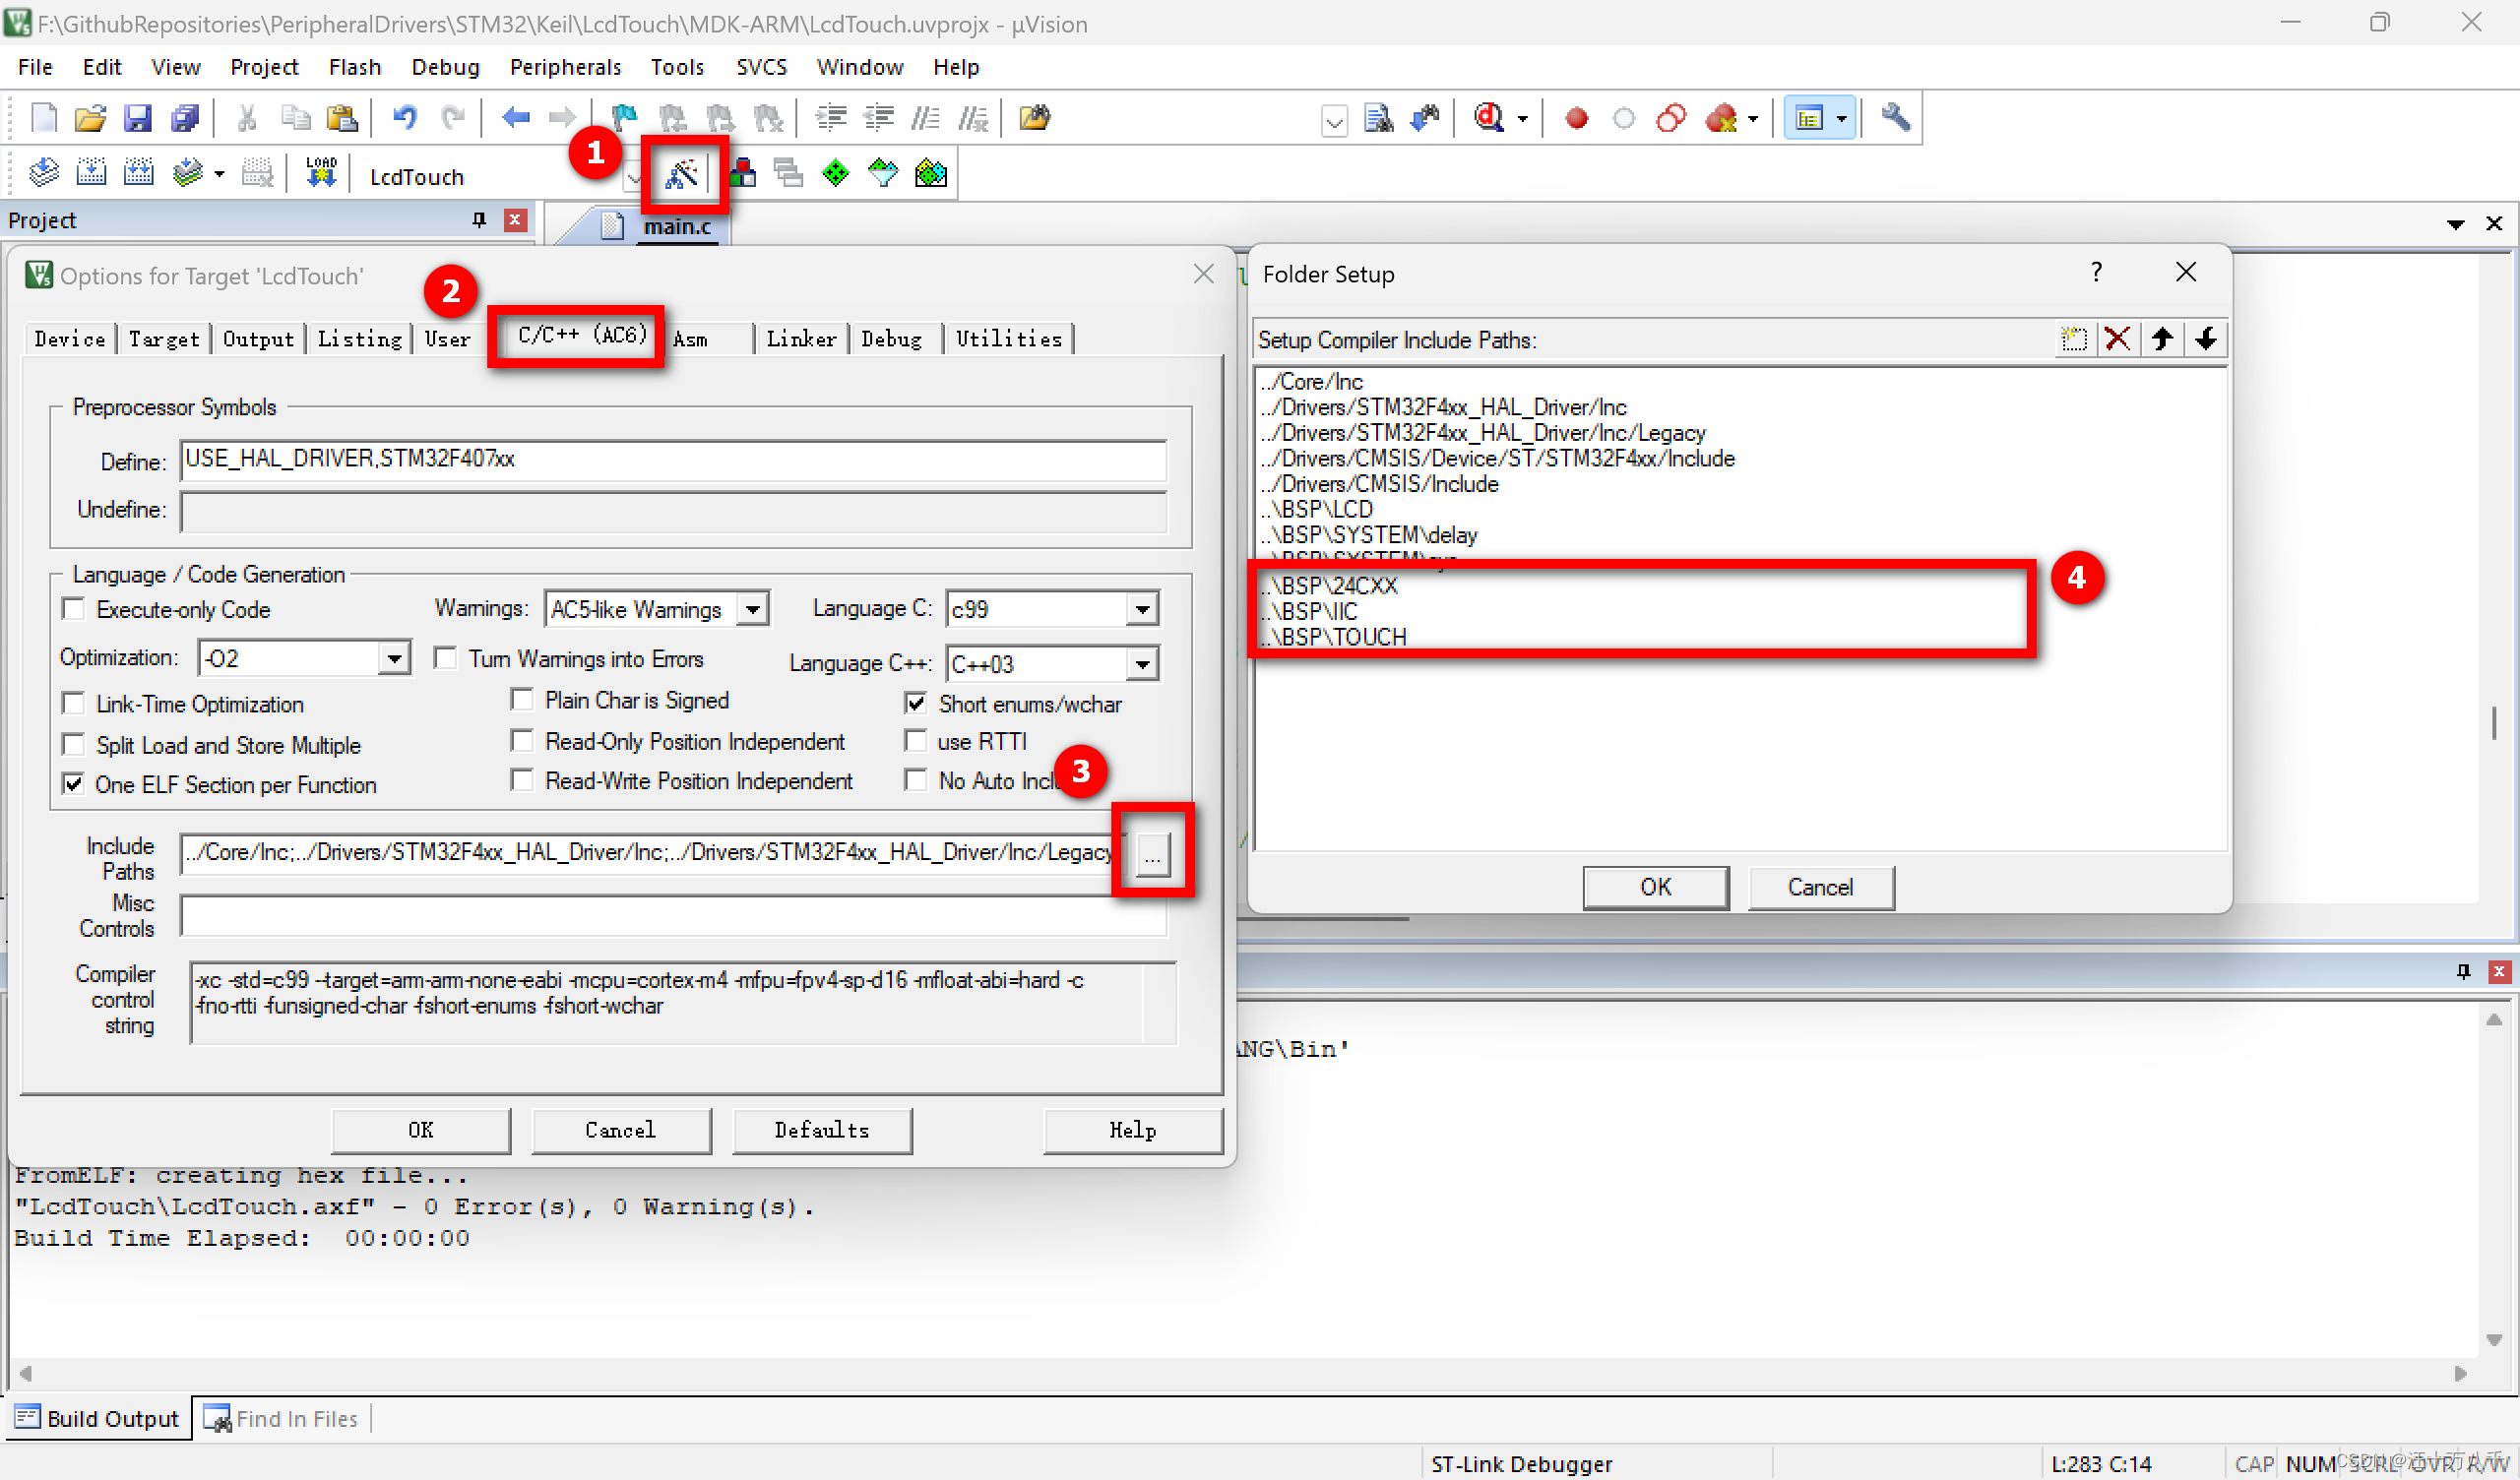Enable the use RTTI checkbox
2520x1480 pixels.
point(915,741)
